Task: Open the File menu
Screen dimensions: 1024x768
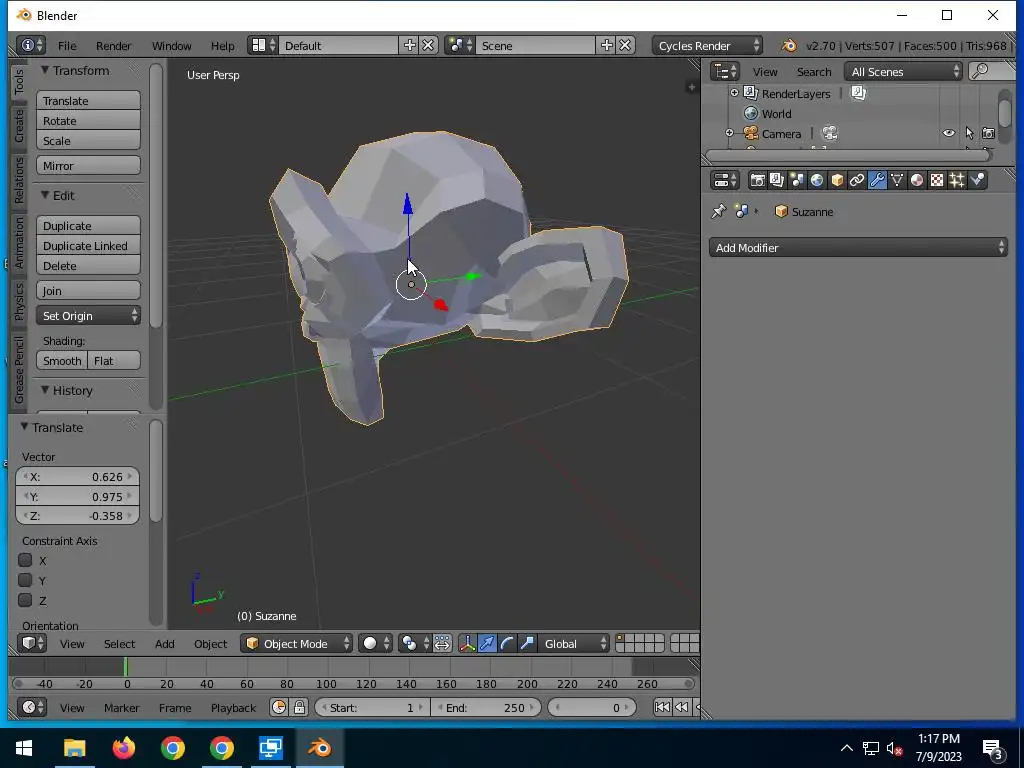Action: point(67,46)
